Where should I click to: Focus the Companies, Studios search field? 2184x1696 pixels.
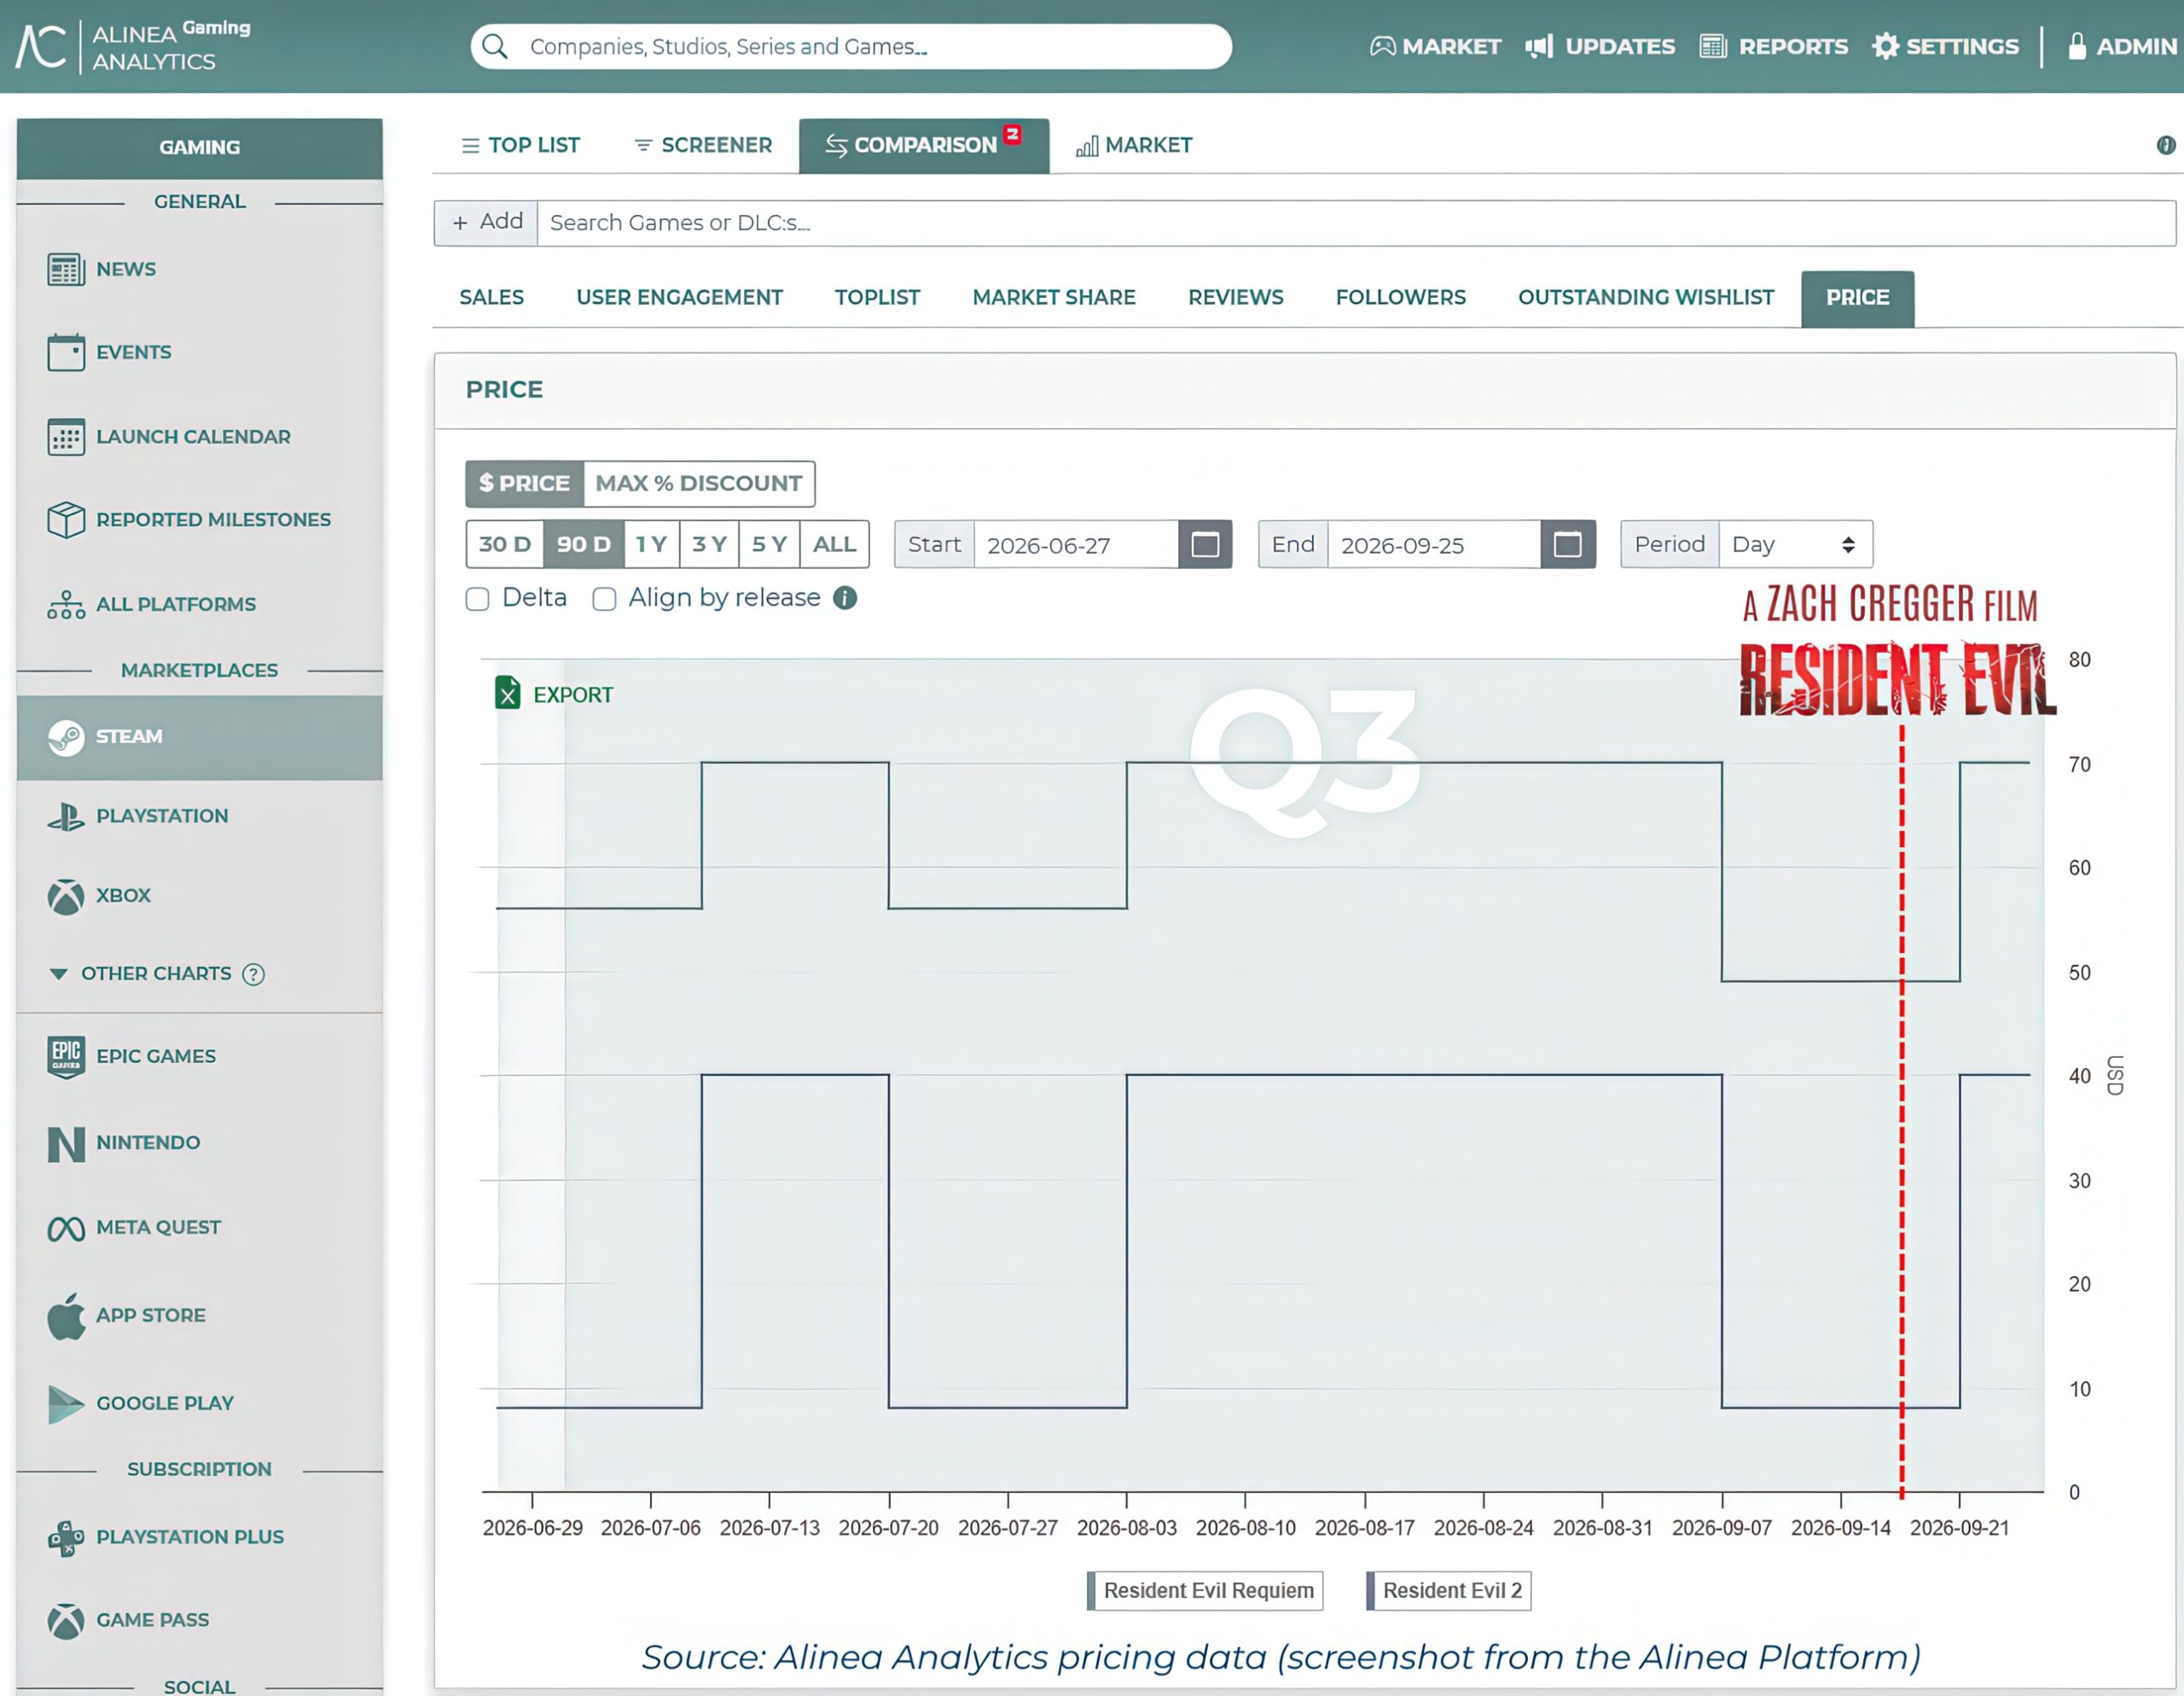(851, 46)
